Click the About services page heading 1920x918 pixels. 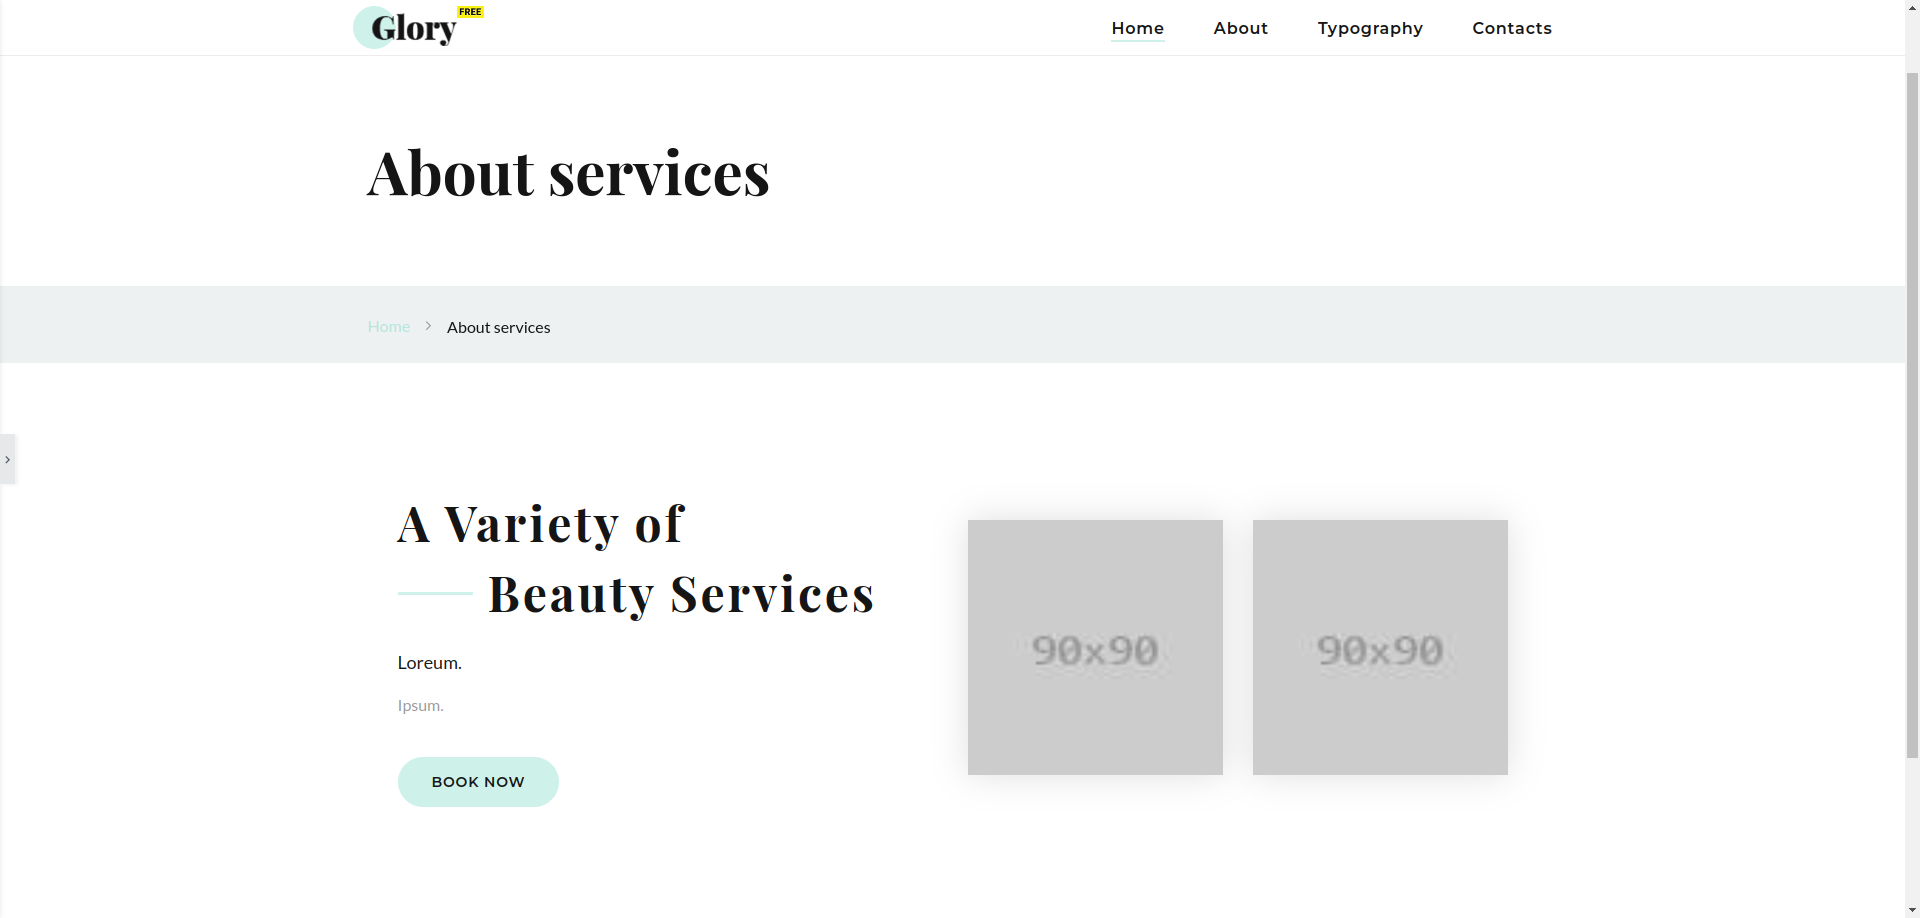(568, 172)
